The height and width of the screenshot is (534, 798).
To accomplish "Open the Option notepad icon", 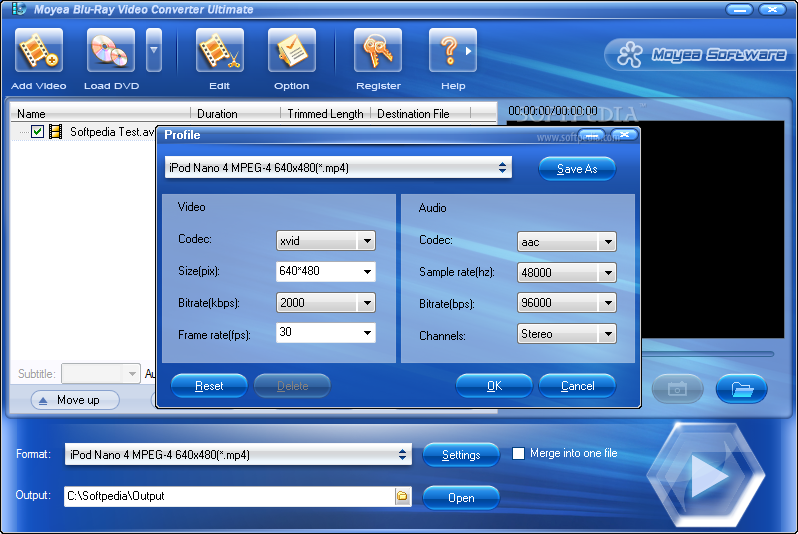I will tap(292, 50).
